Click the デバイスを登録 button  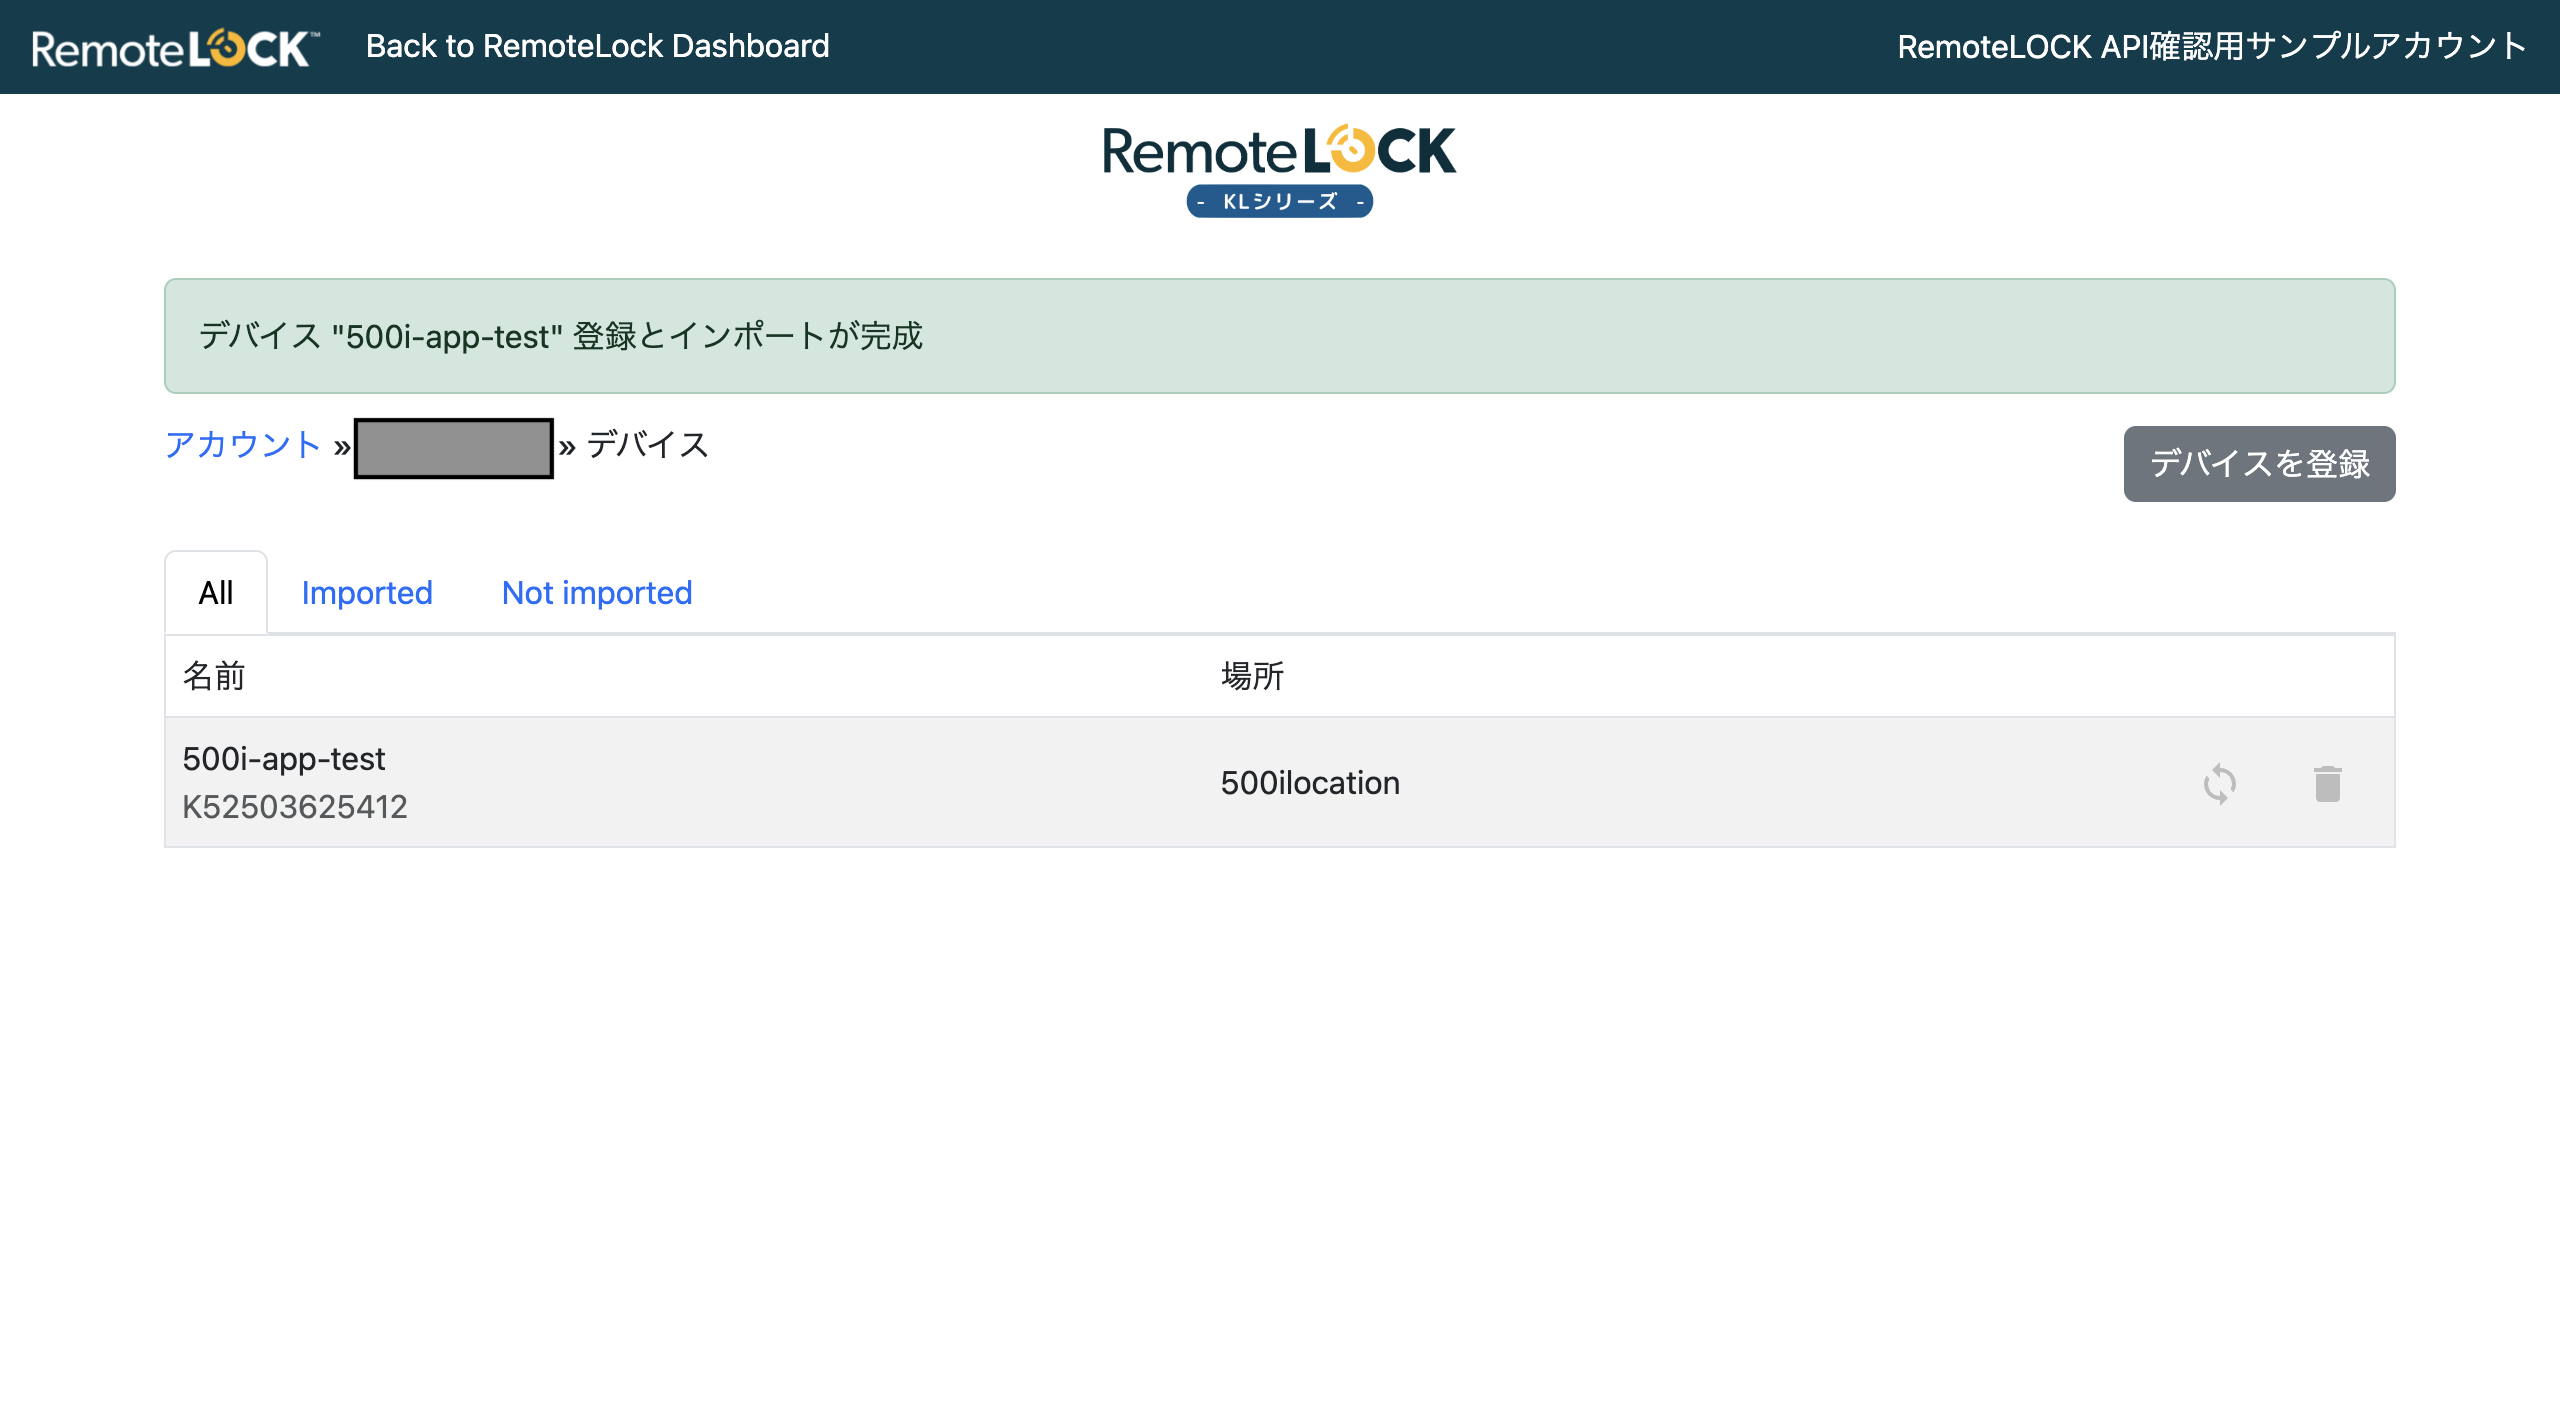[2259, 464]
